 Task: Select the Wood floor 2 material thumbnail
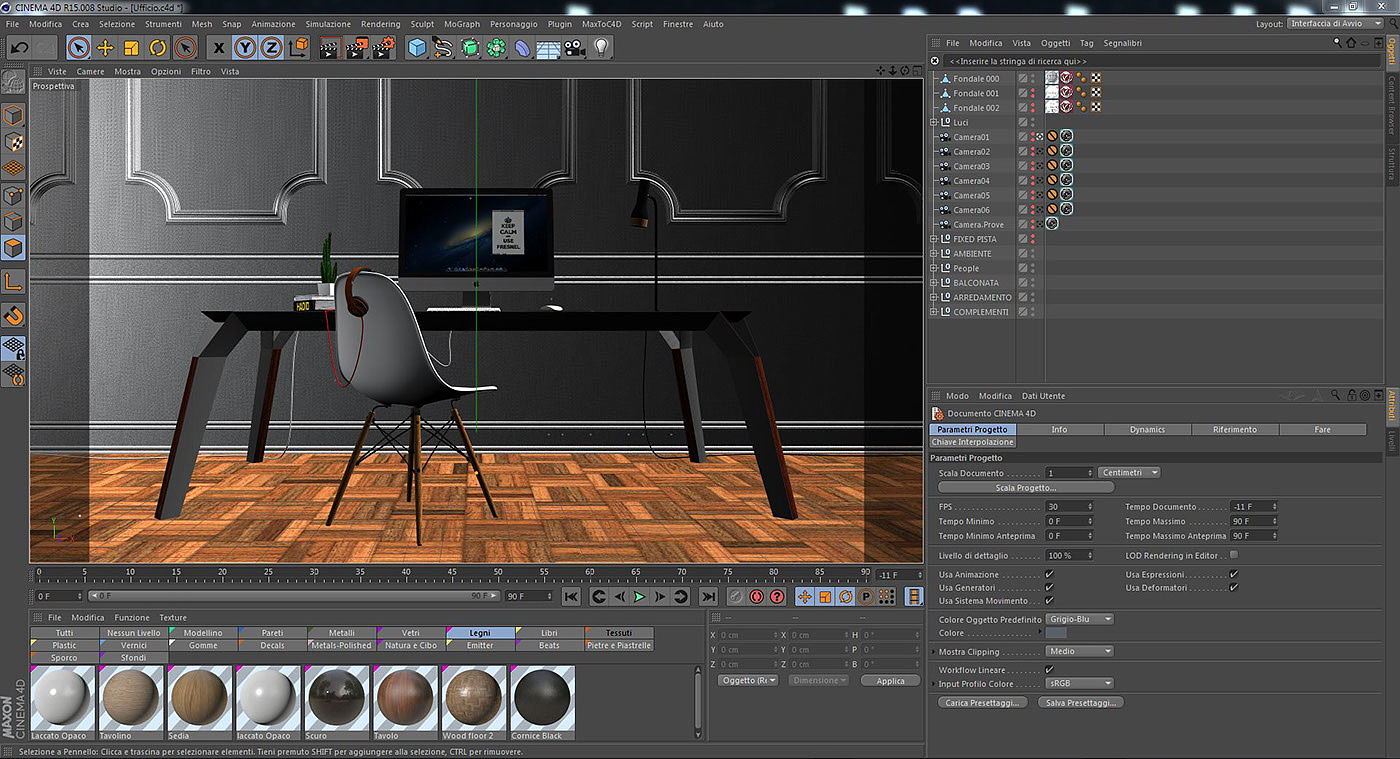click(475, 698)
